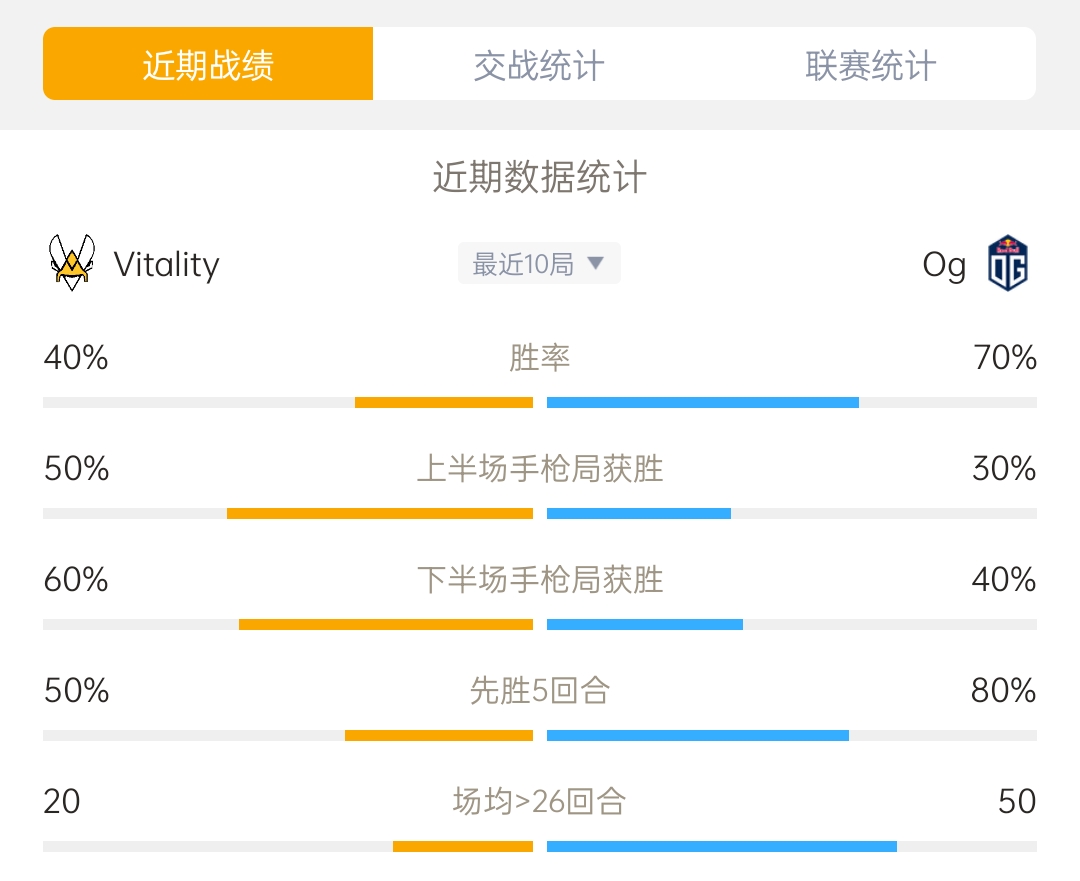Image resolution: width=1080 pixels, height=881 pixels.
Task: Click the OG Red Bull team logo
Action: tap(1008, 263)
